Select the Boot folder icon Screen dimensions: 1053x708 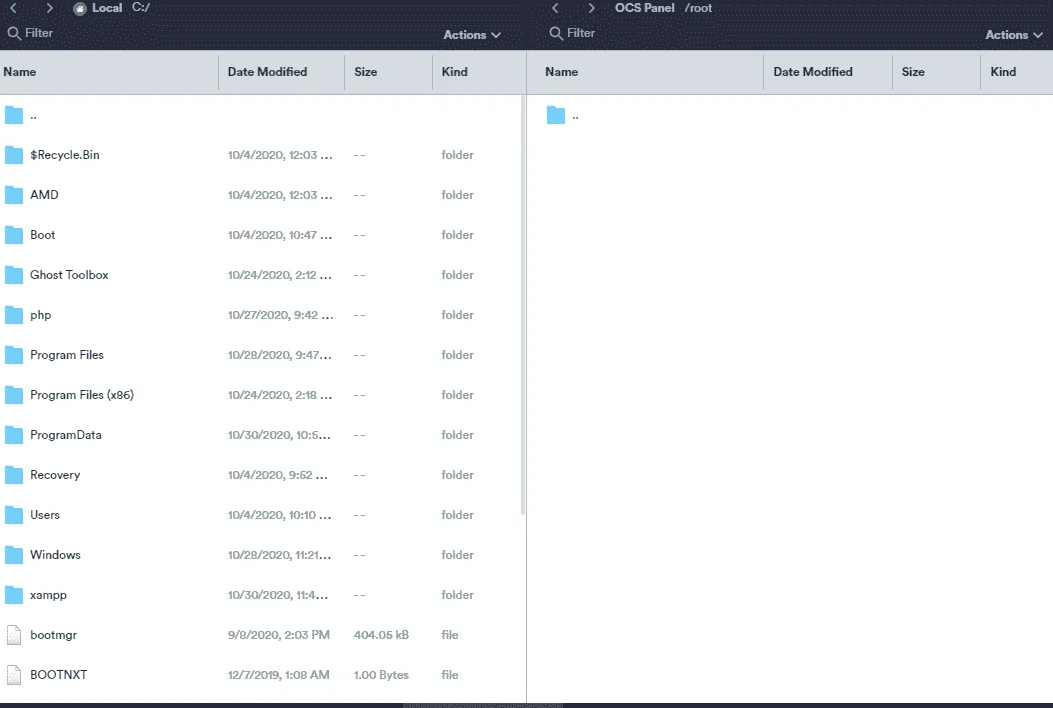point(14,235)
